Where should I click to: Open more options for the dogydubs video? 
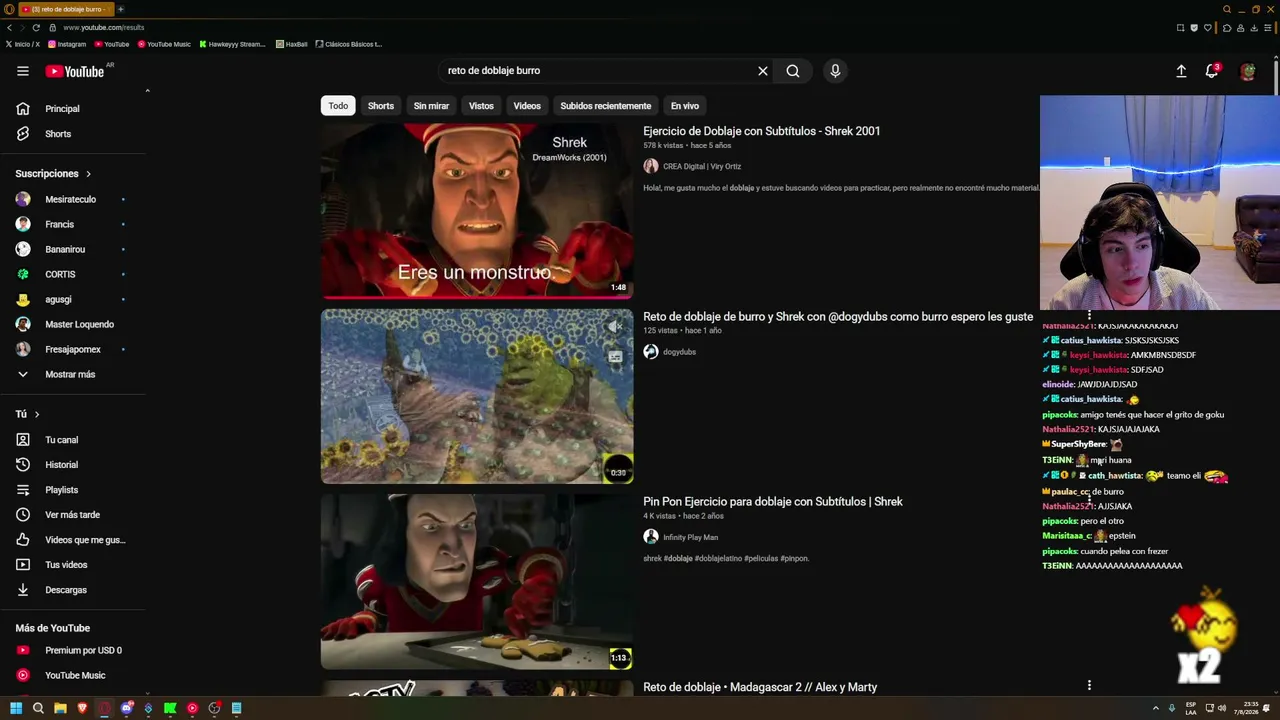click(x=1089, y=316)
